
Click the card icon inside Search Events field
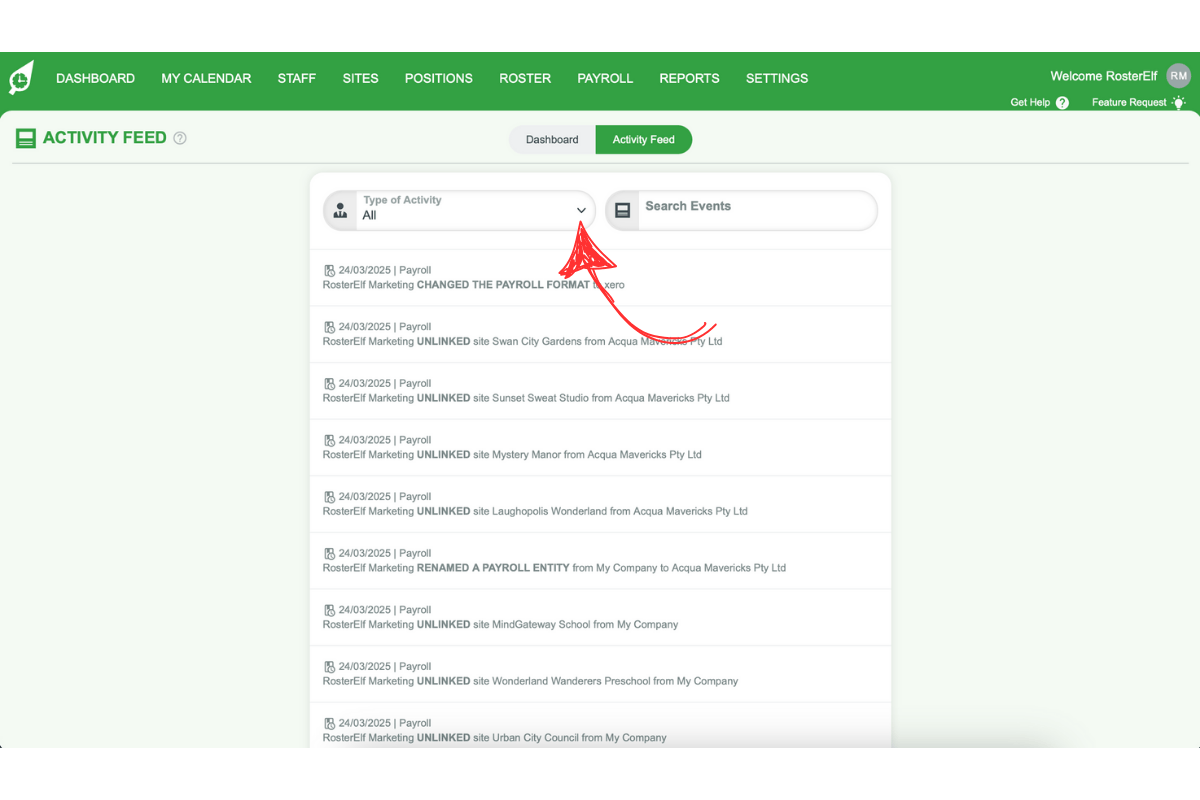(x=622, y=210)
